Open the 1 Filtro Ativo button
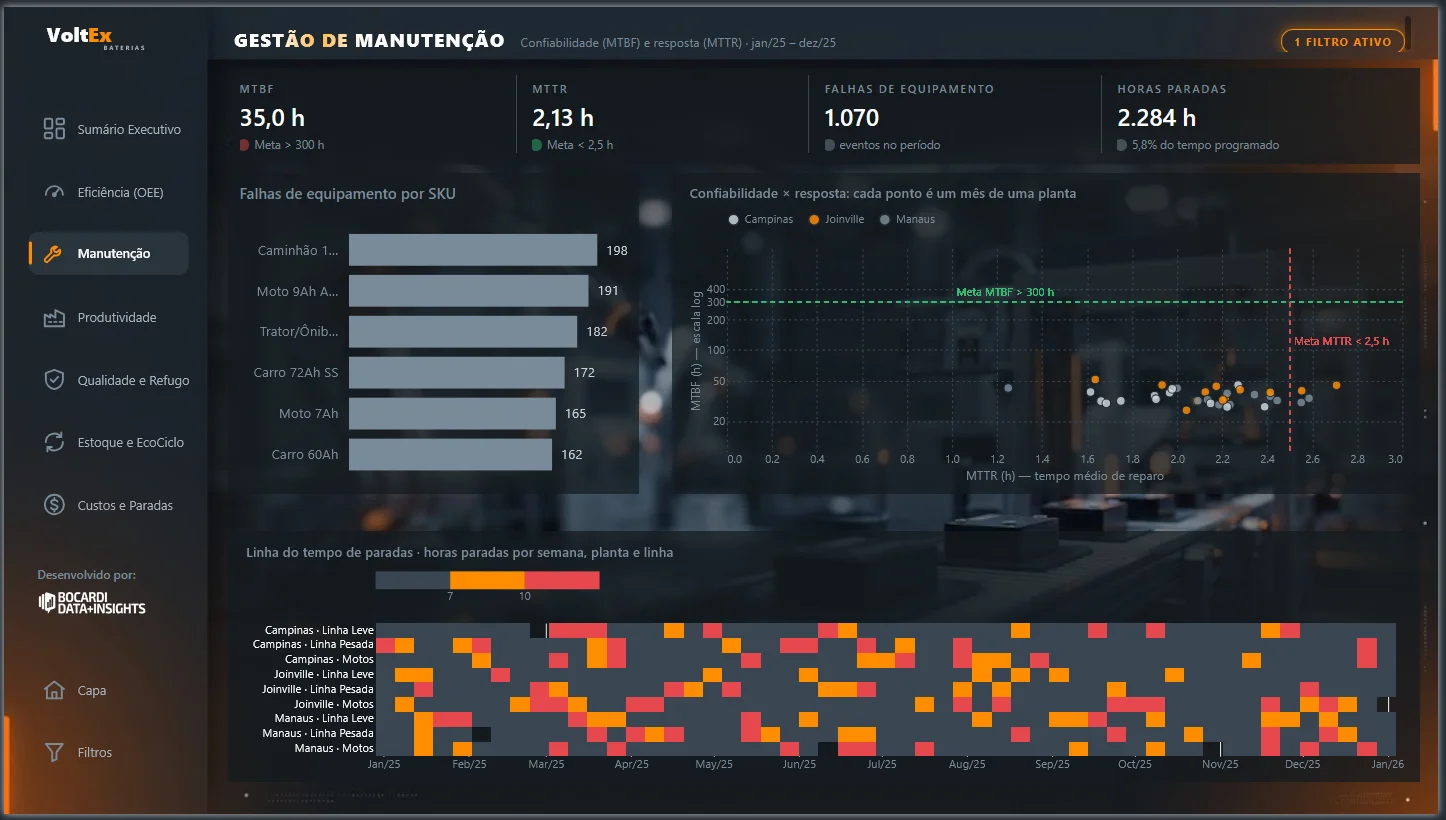 click(1343, 42)
